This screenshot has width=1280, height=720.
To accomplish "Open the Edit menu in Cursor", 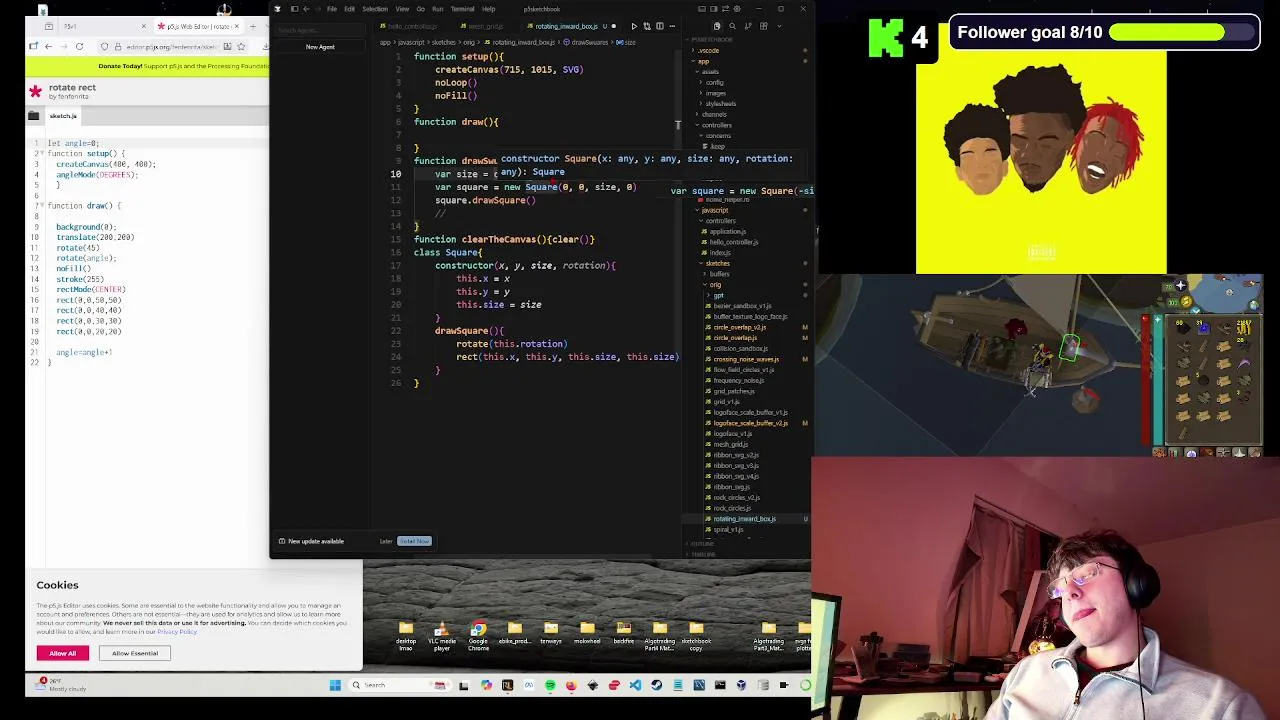I will (349, 9).
